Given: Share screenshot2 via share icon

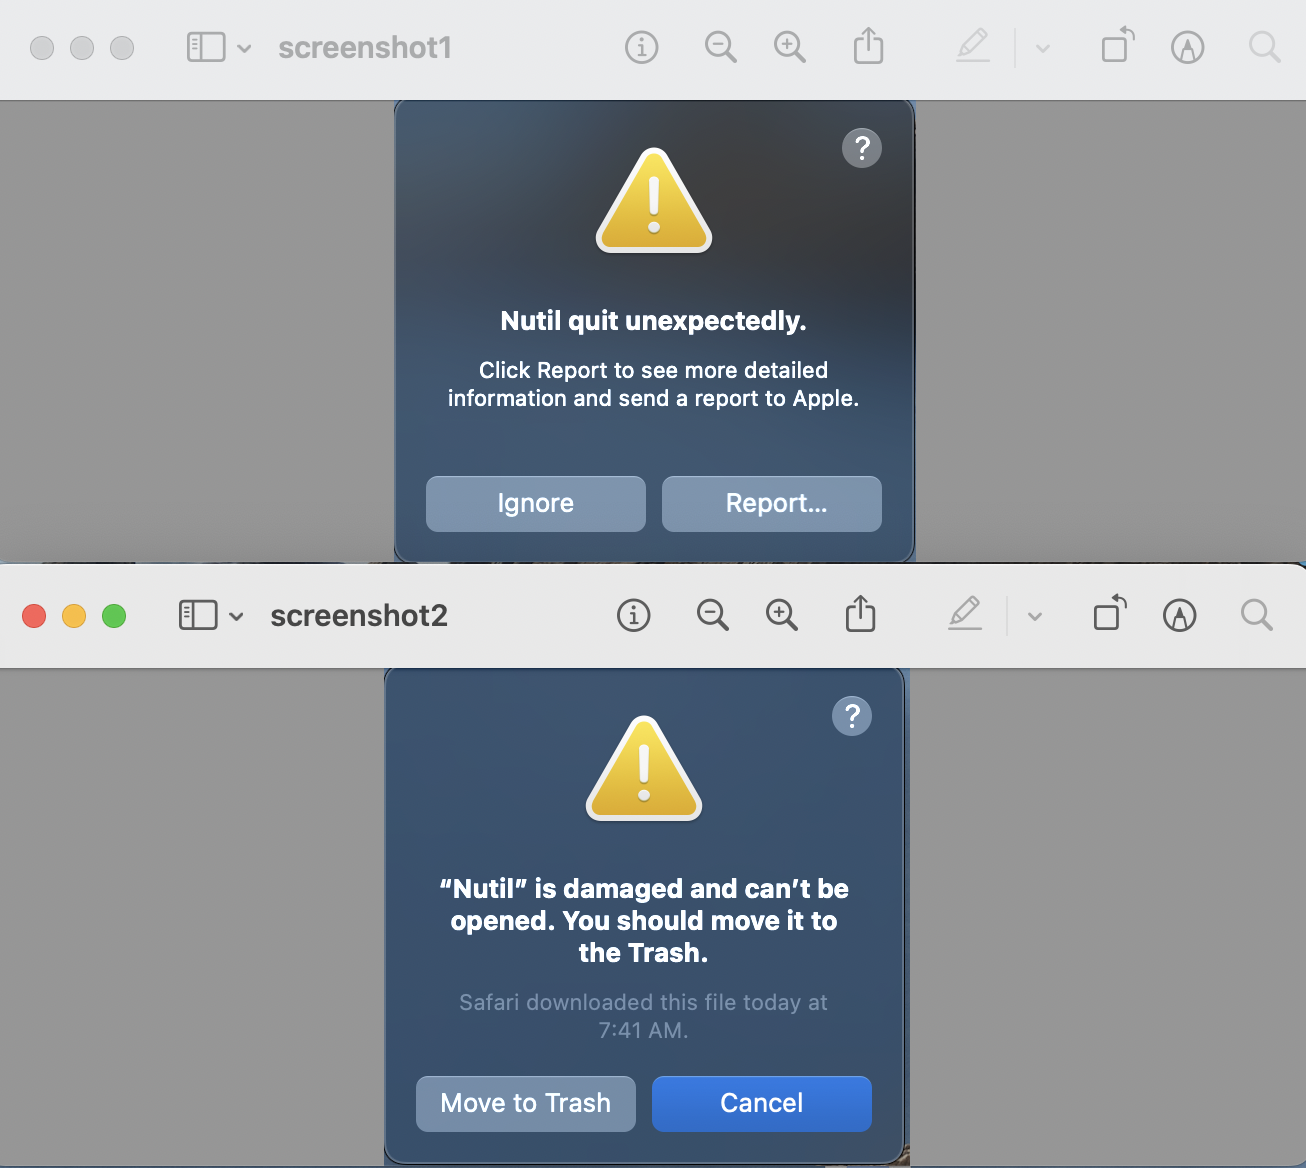Looking at the screenshot, I should [860, 614].
